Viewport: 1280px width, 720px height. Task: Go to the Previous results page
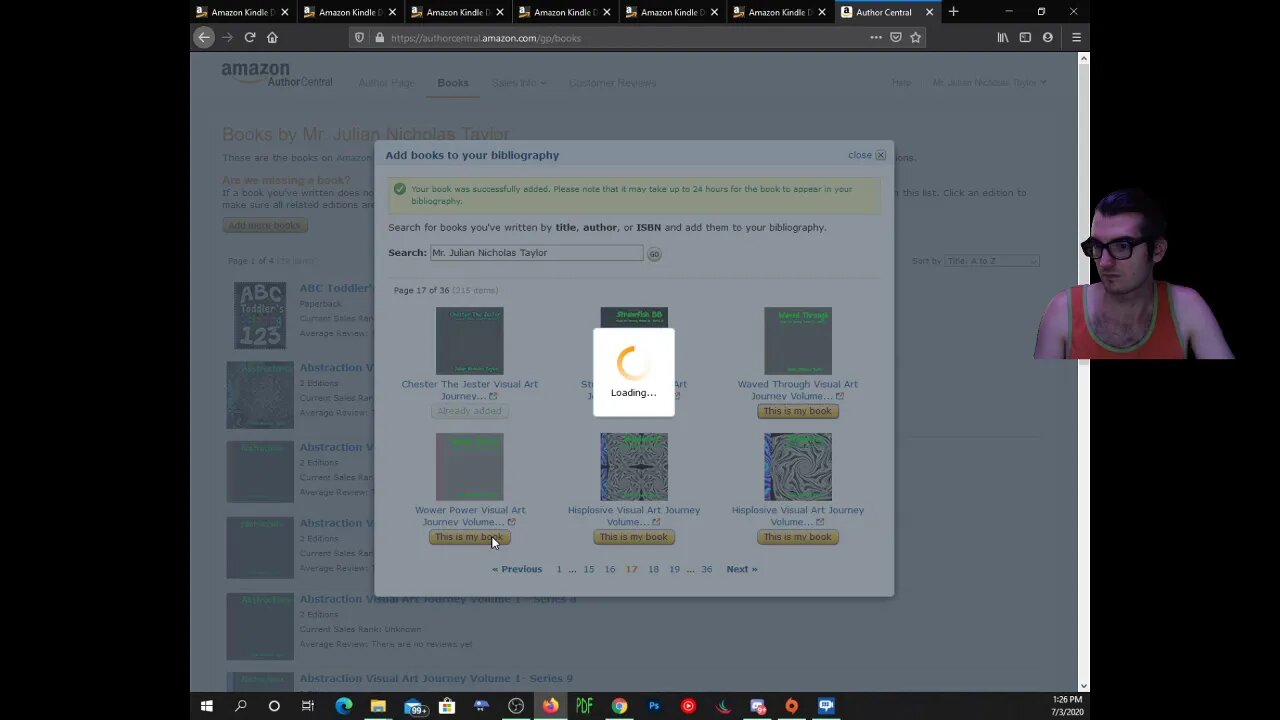[517, 569]
